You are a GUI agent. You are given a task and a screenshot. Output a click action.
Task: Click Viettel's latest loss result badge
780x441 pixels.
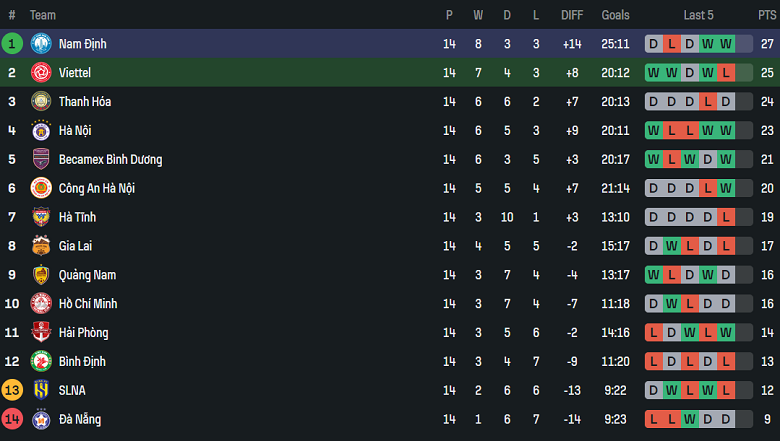(x=726, y=73)
